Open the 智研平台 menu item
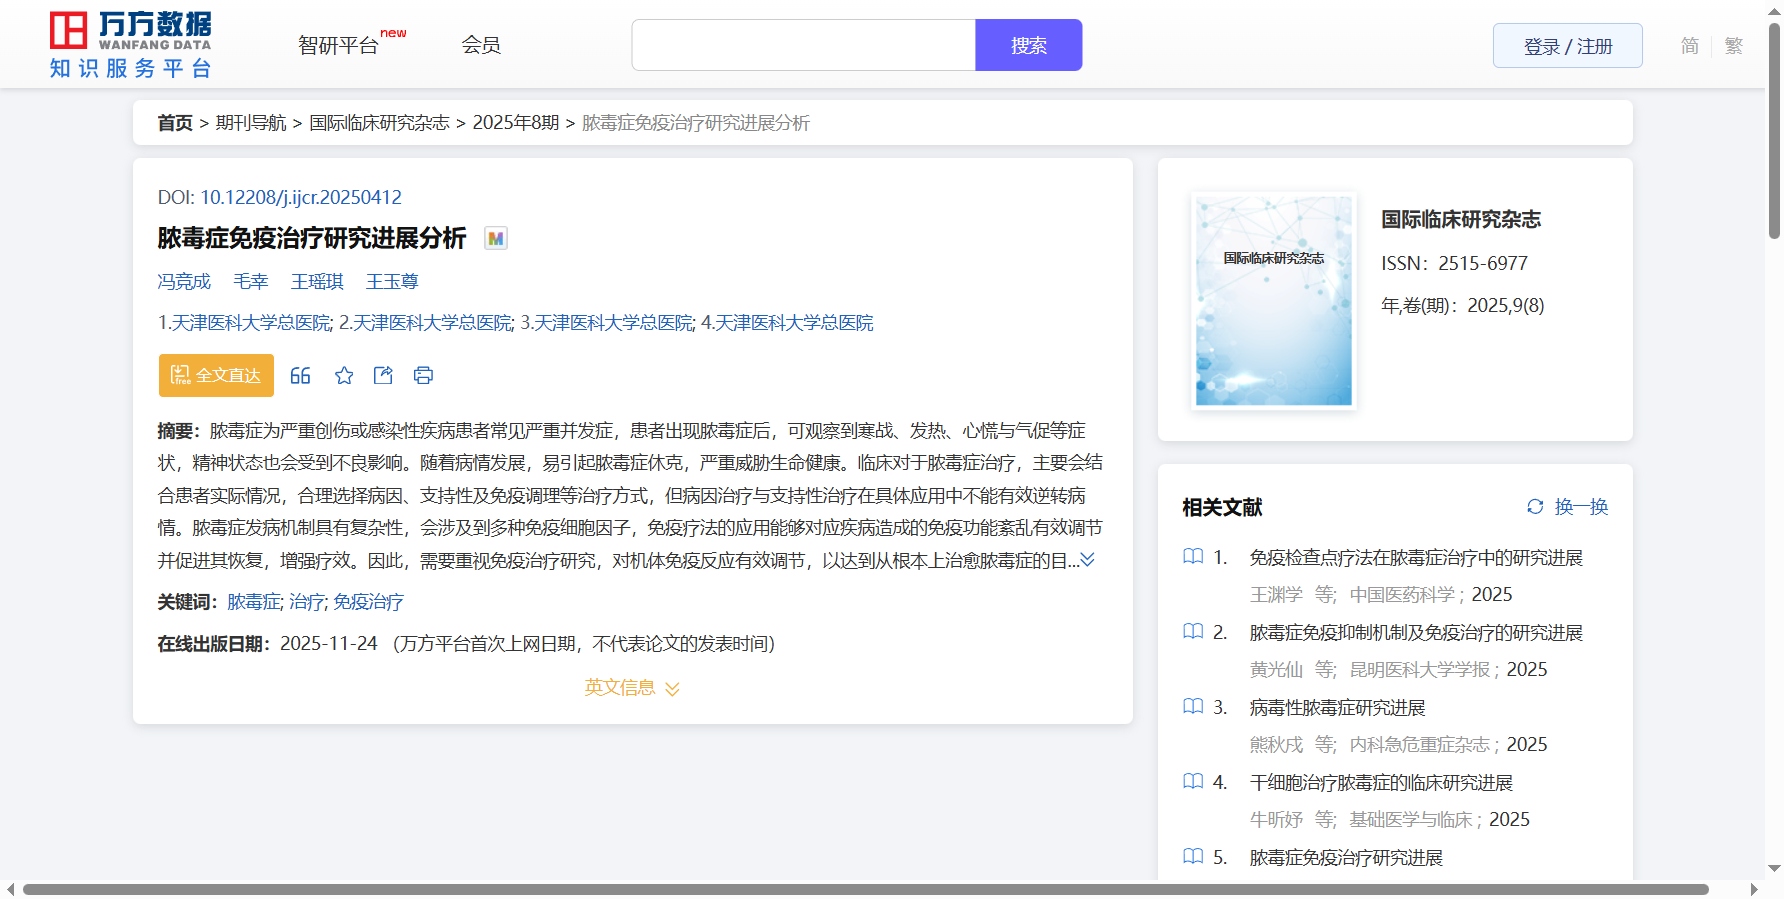 click(339, 46)
